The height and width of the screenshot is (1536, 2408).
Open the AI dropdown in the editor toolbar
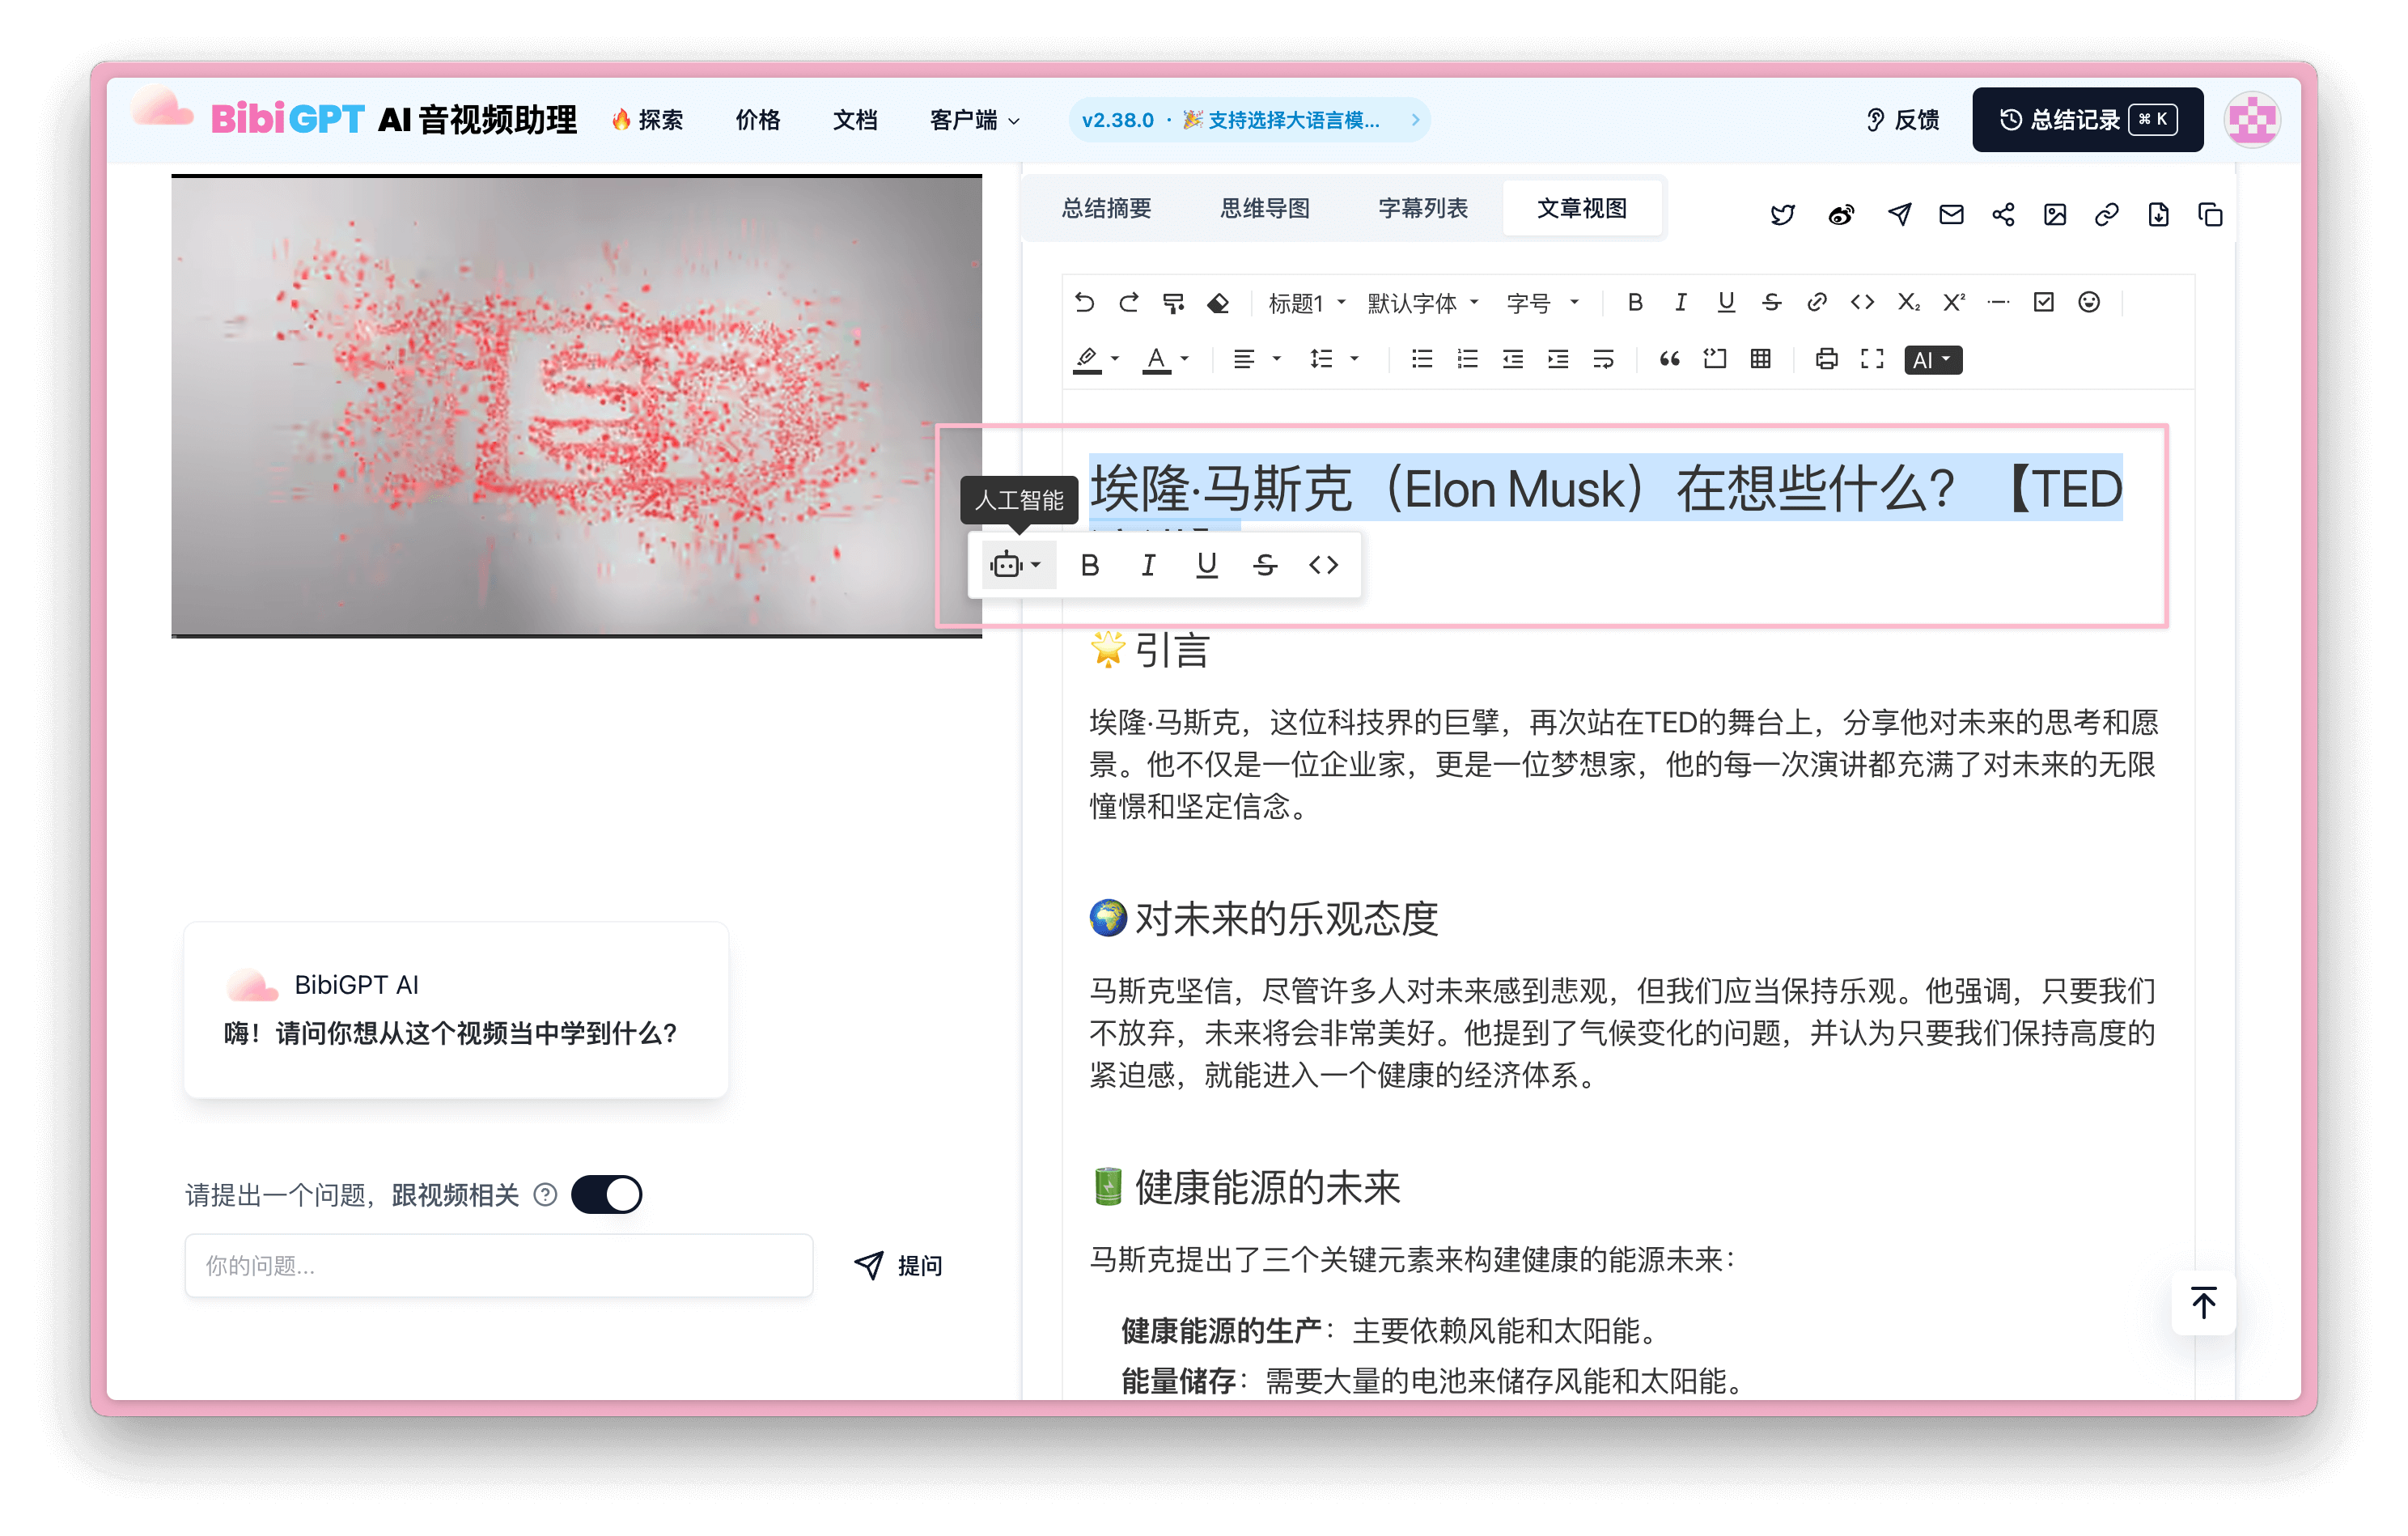coord(1932,359)
